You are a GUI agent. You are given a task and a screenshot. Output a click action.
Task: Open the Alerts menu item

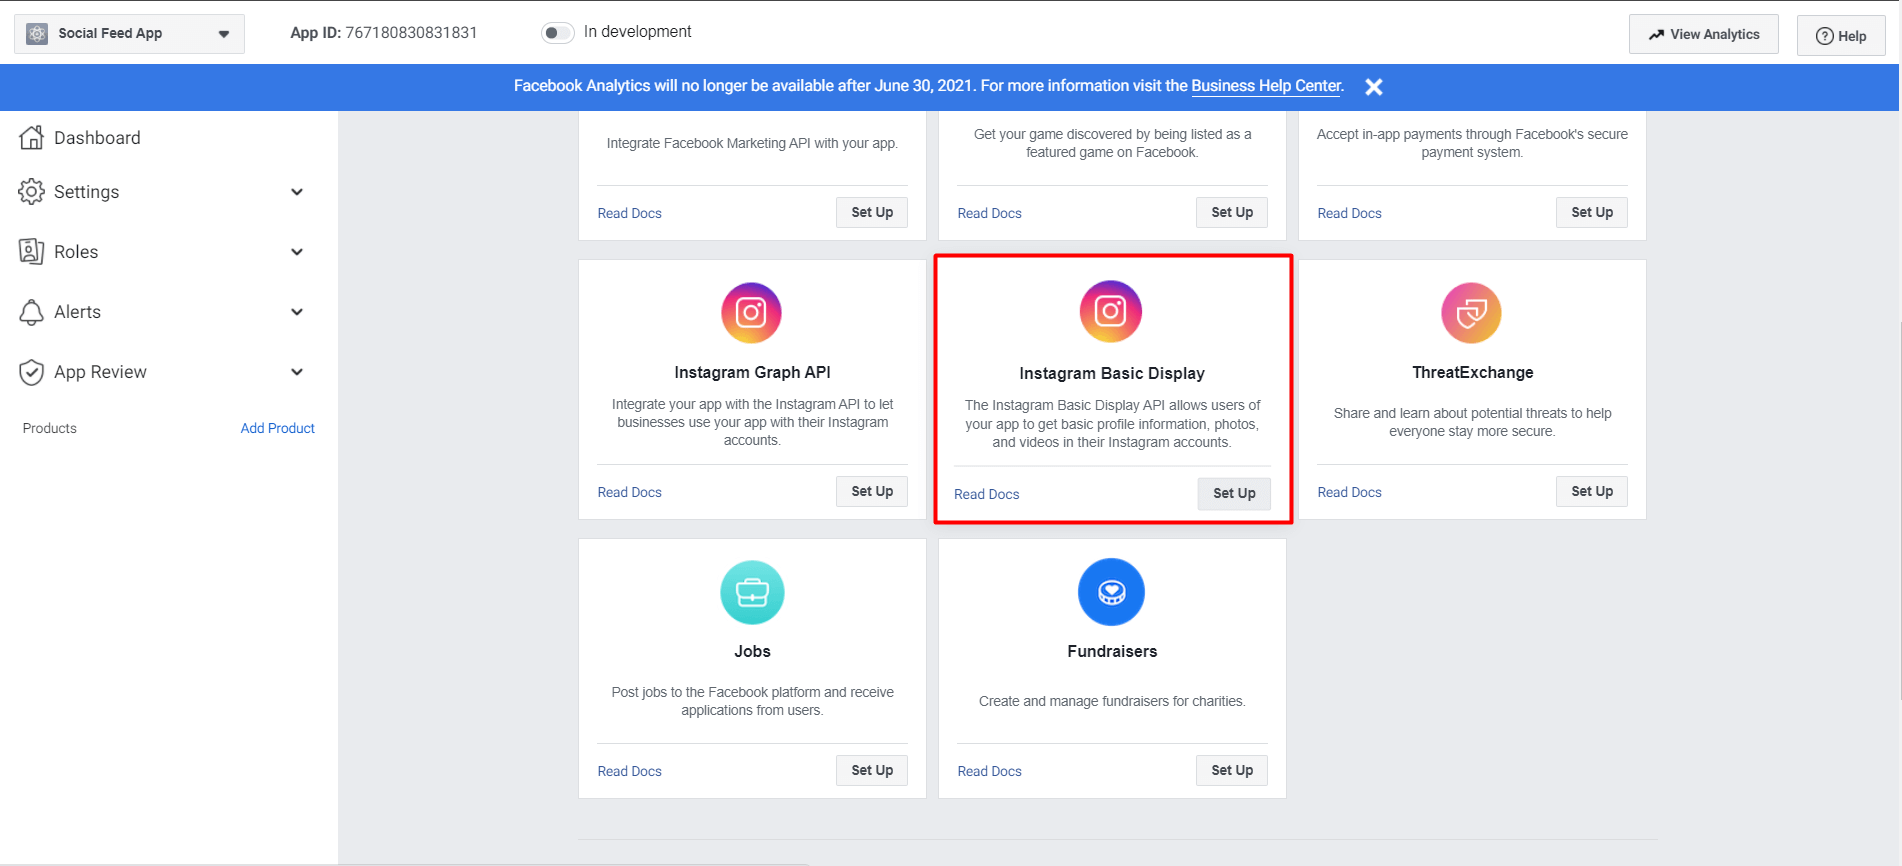[77, 312]
